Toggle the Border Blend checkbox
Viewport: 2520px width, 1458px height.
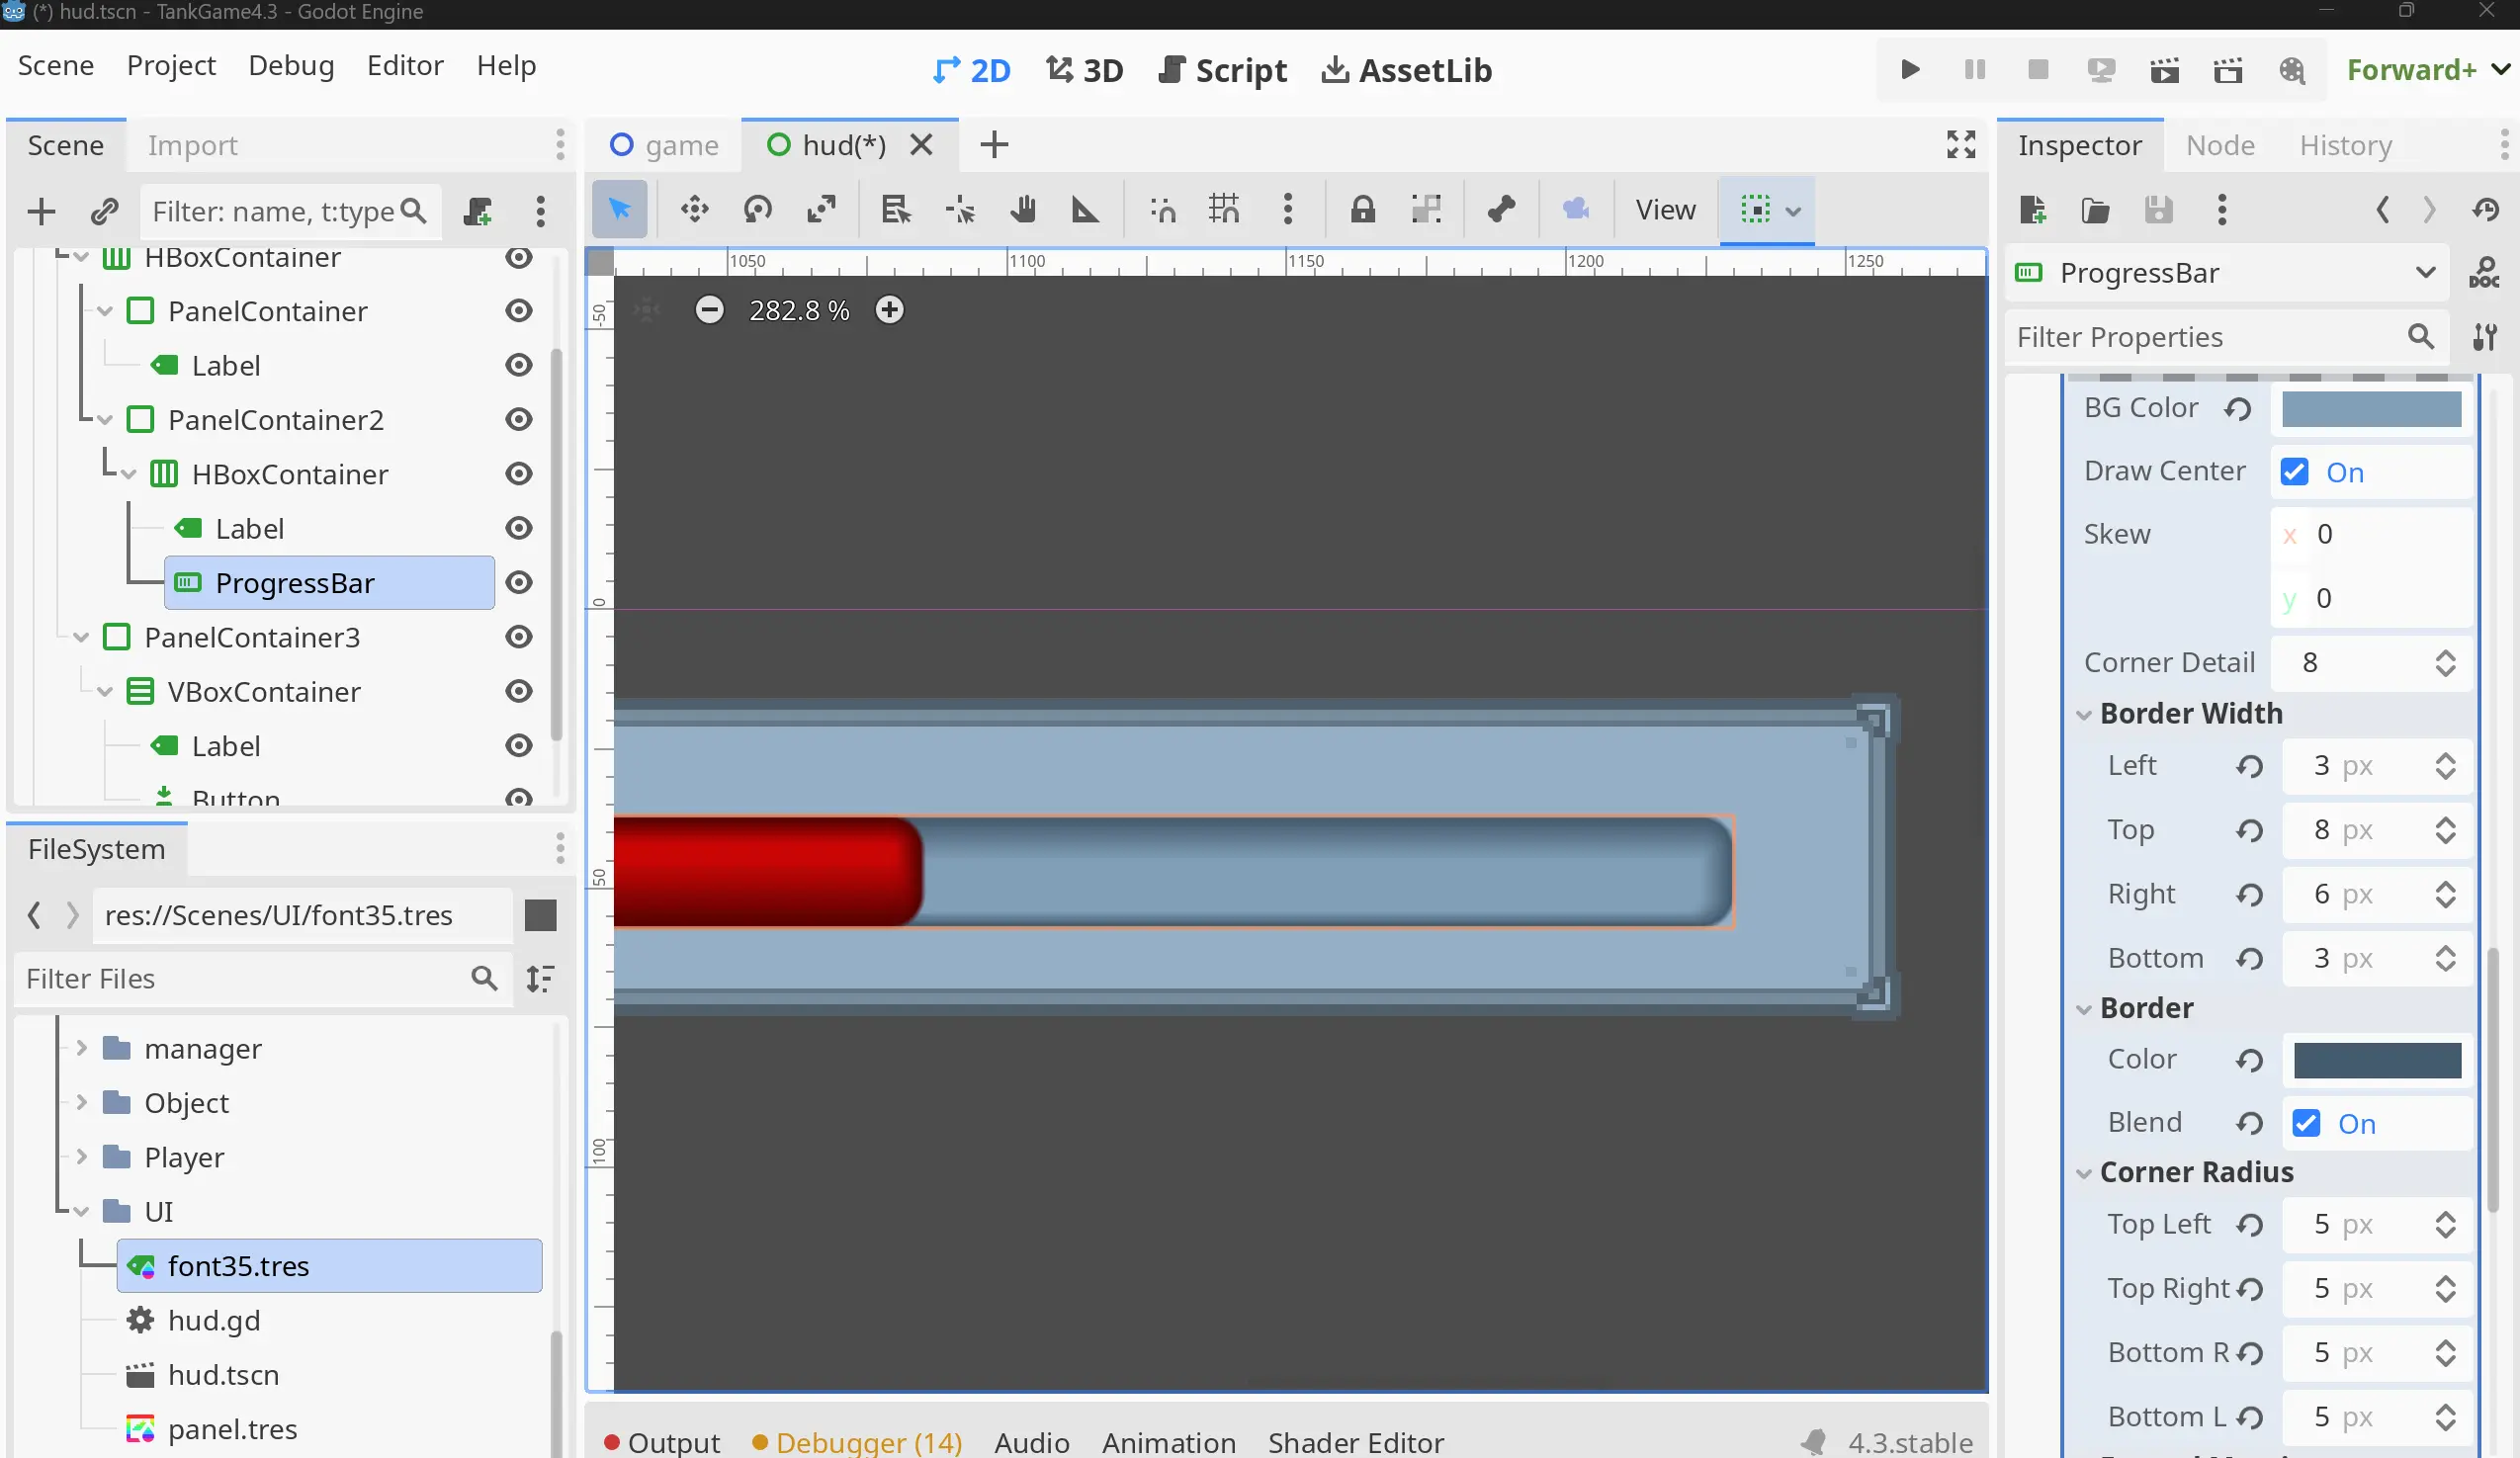2306,1124
